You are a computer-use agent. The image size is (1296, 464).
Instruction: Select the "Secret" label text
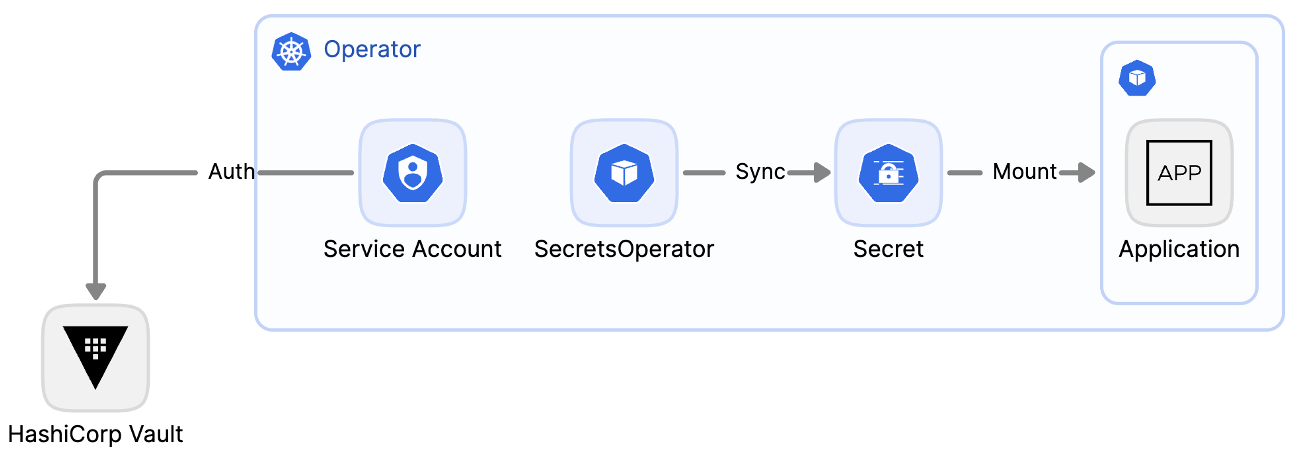click(x=888, y=249)
